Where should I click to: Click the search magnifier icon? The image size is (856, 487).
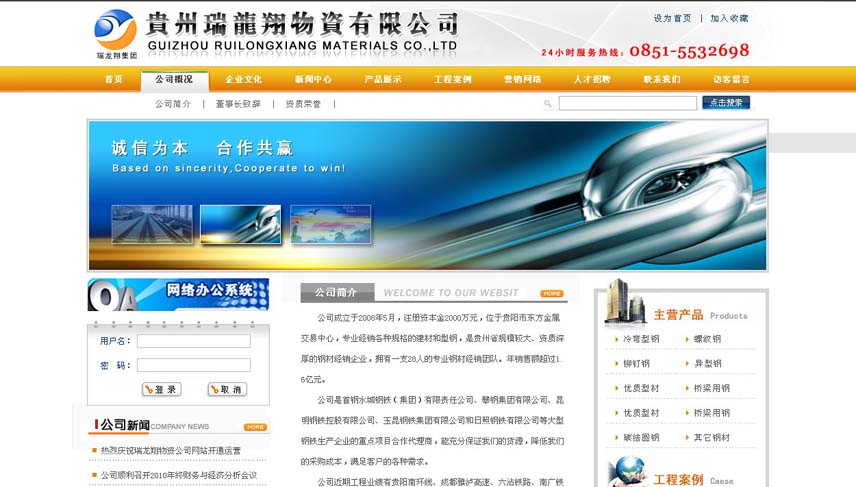click(548, 103)
